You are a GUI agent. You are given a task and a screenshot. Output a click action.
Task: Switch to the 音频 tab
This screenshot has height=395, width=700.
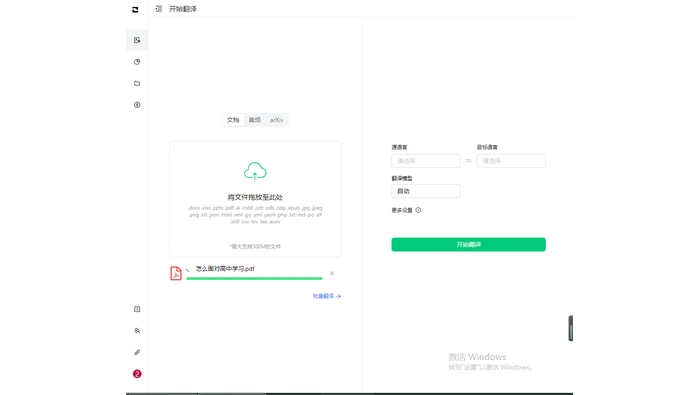[x=255, y=120]
